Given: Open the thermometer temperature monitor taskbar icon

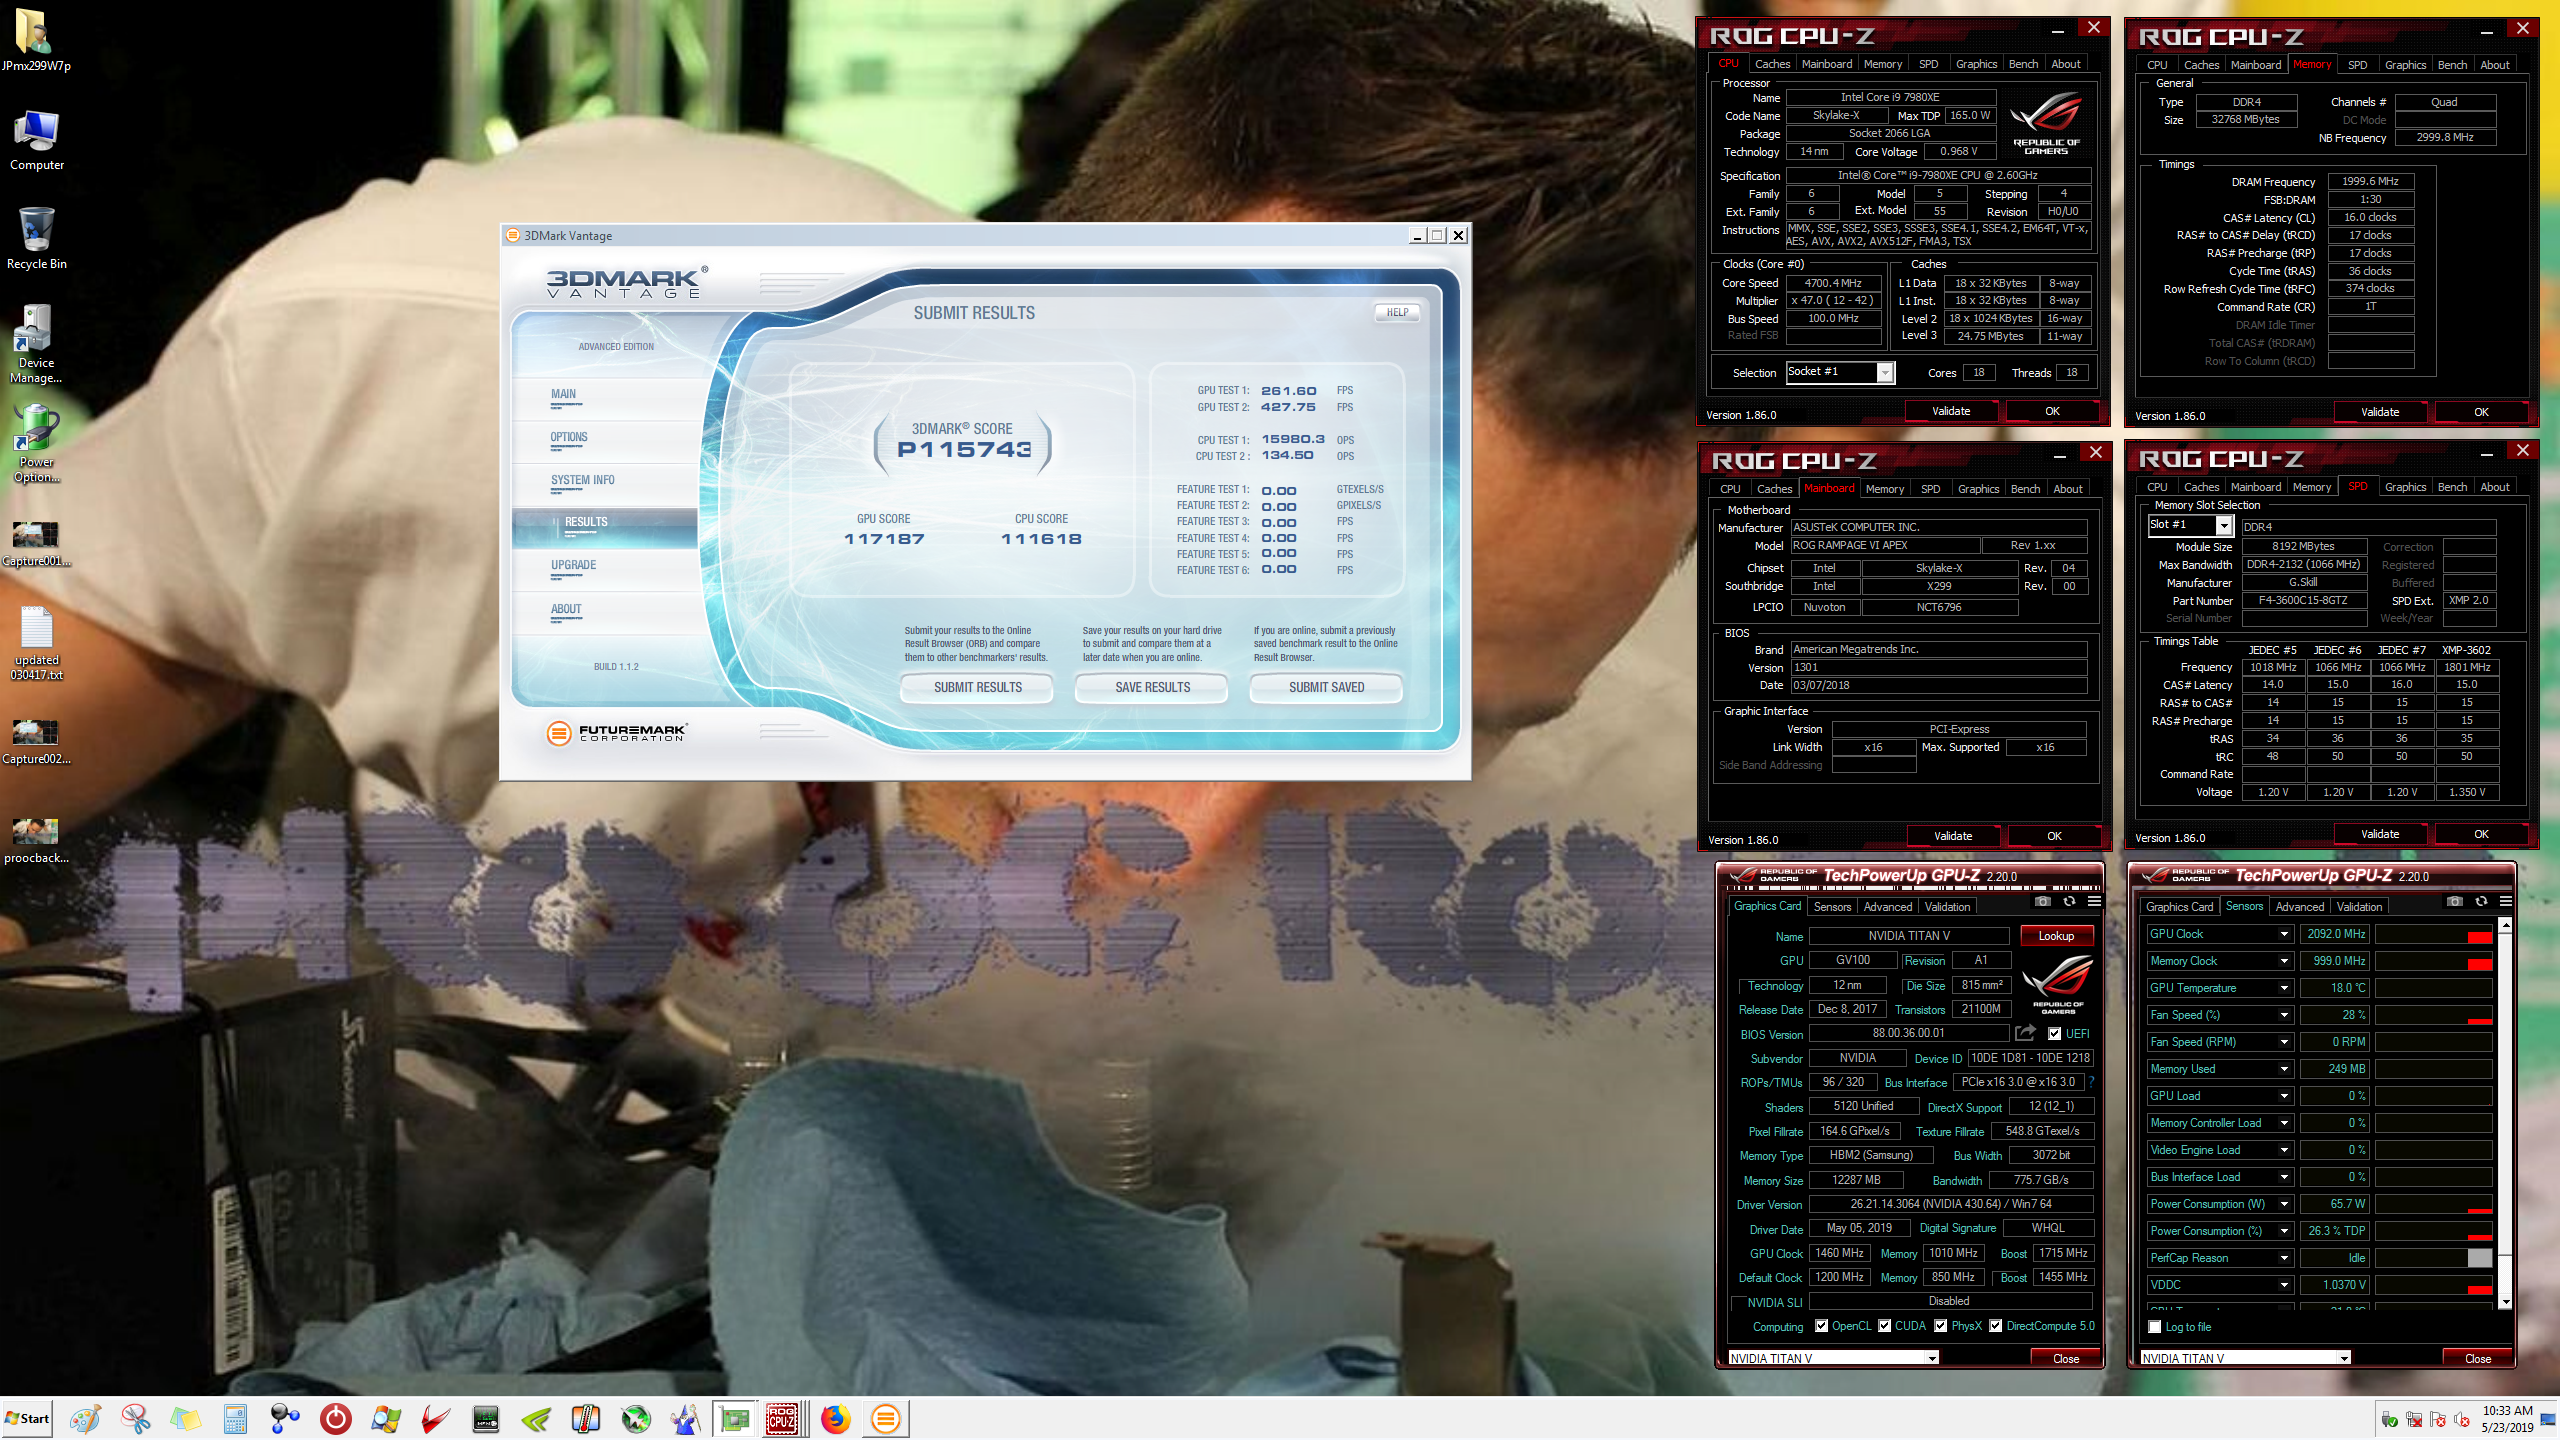Looking at the screenshot, I should [x=585, y=1418].
